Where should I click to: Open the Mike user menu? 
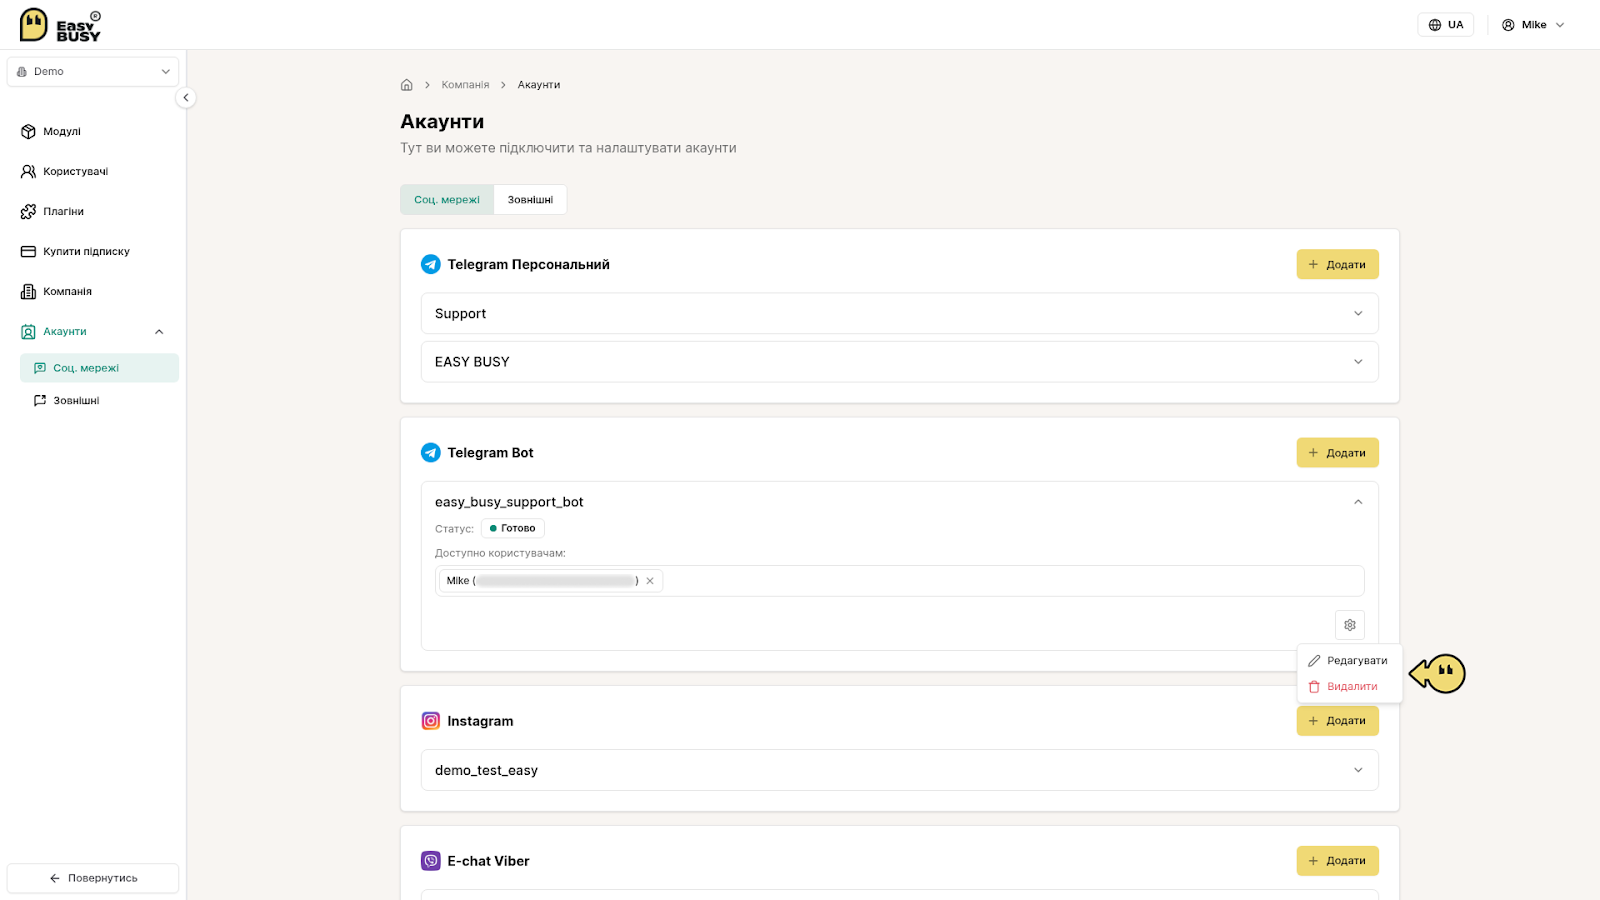(x=1533, y=25)
